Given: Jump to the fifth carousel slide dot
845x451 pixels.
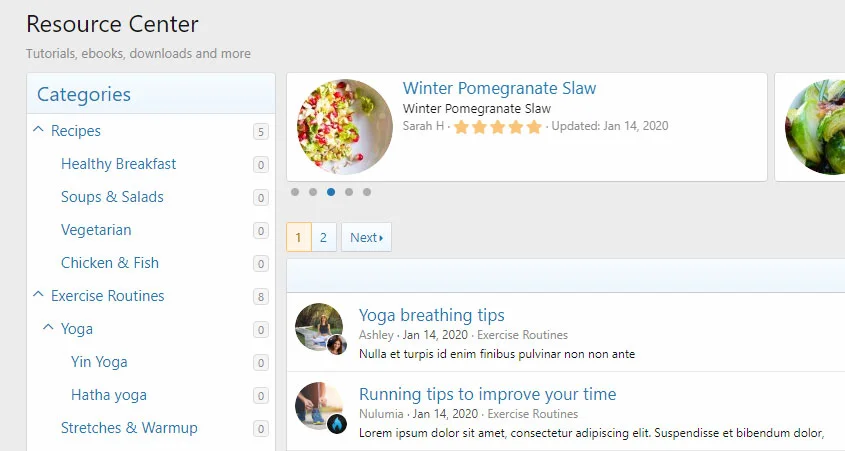Looking at the screenshot, I should pyautogui.click(x=367, y=192).
